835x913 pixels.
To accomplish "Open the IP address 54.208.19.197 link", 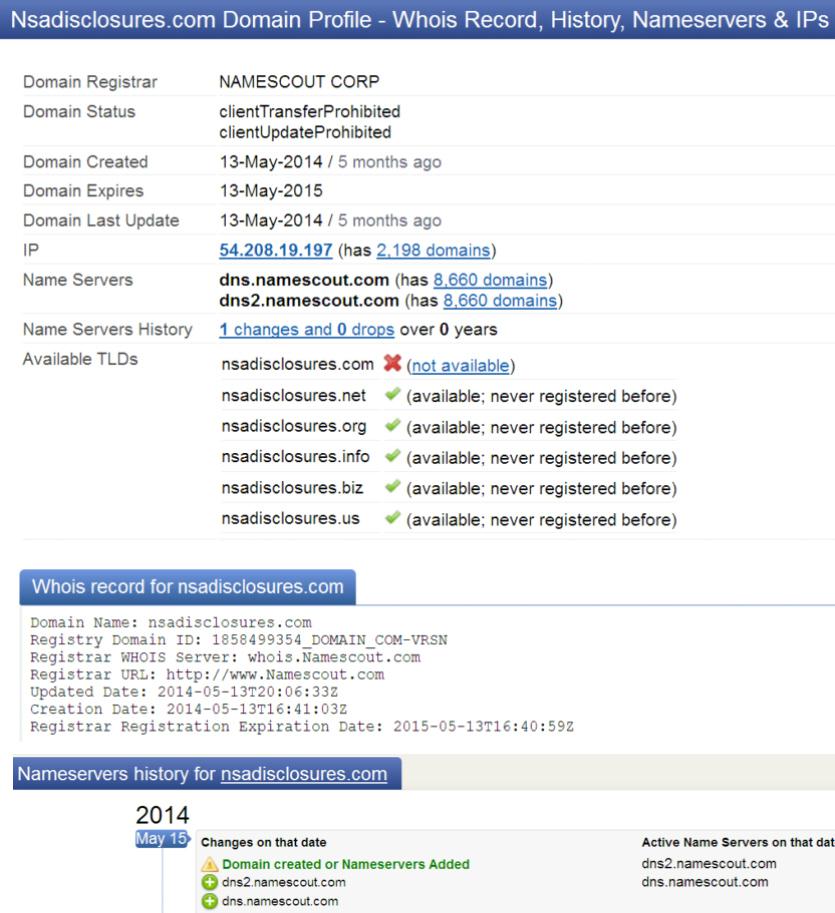I will 275,250.
